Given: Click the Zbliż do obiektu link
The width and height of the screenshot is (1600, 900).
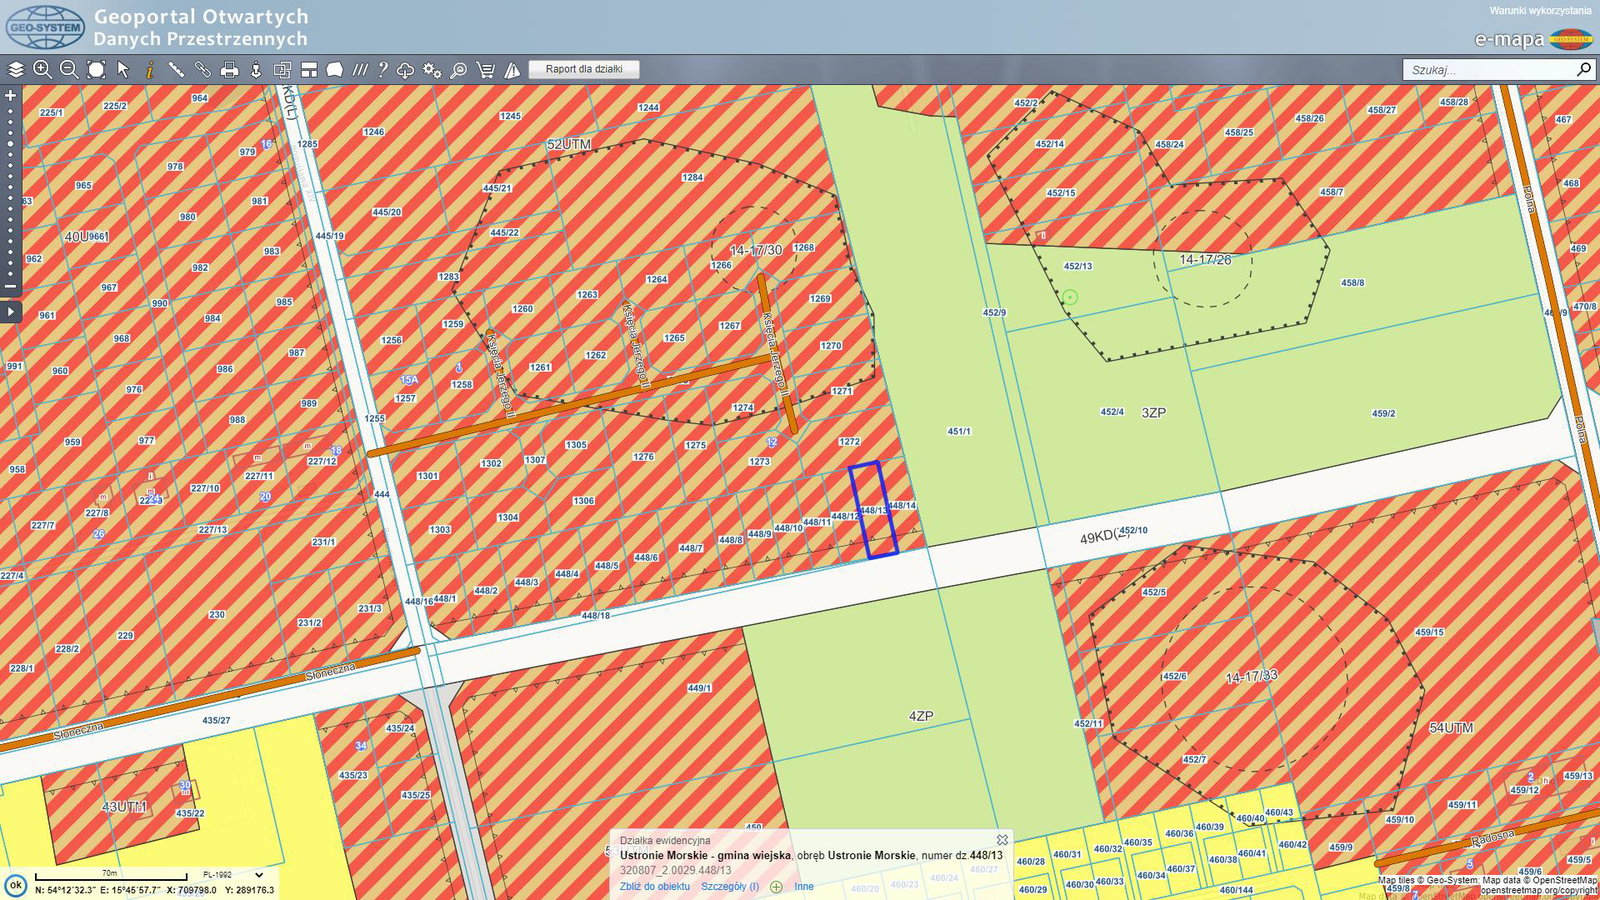Looking at the screenshot, I should tap(654, 886).
